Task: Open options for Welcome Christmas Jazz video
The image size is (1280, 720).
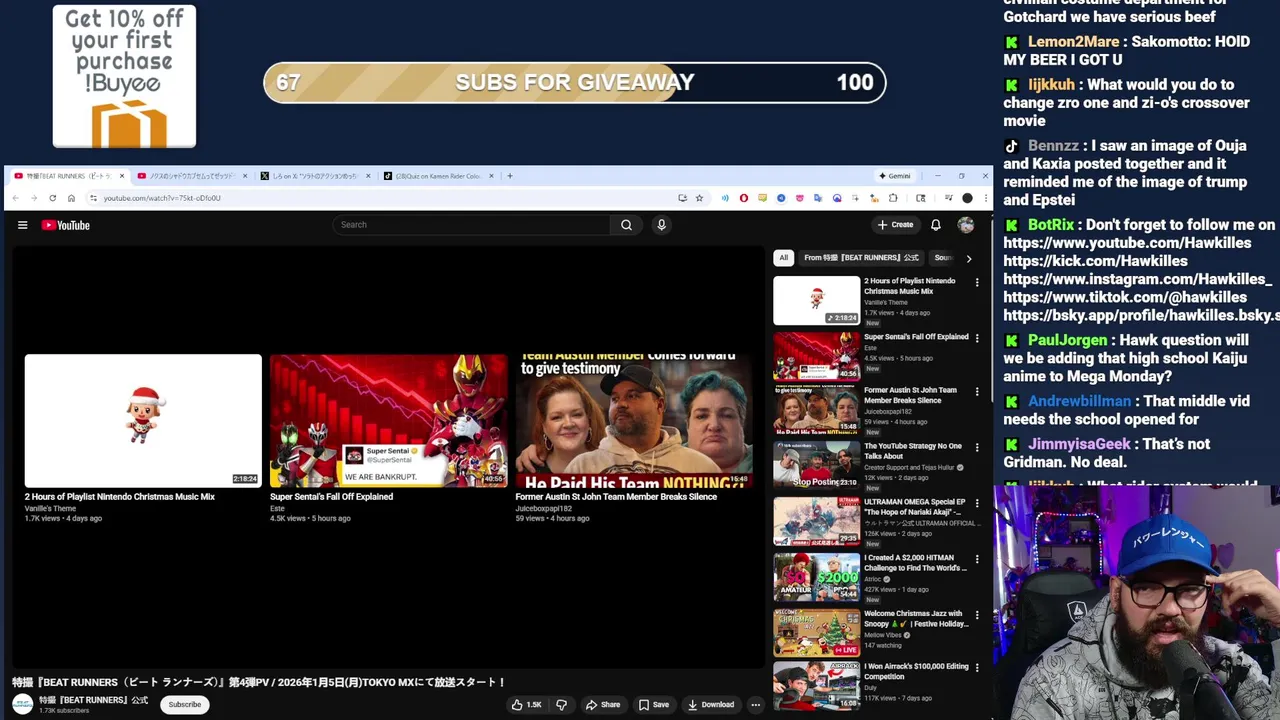Action: tap(977, 616)
